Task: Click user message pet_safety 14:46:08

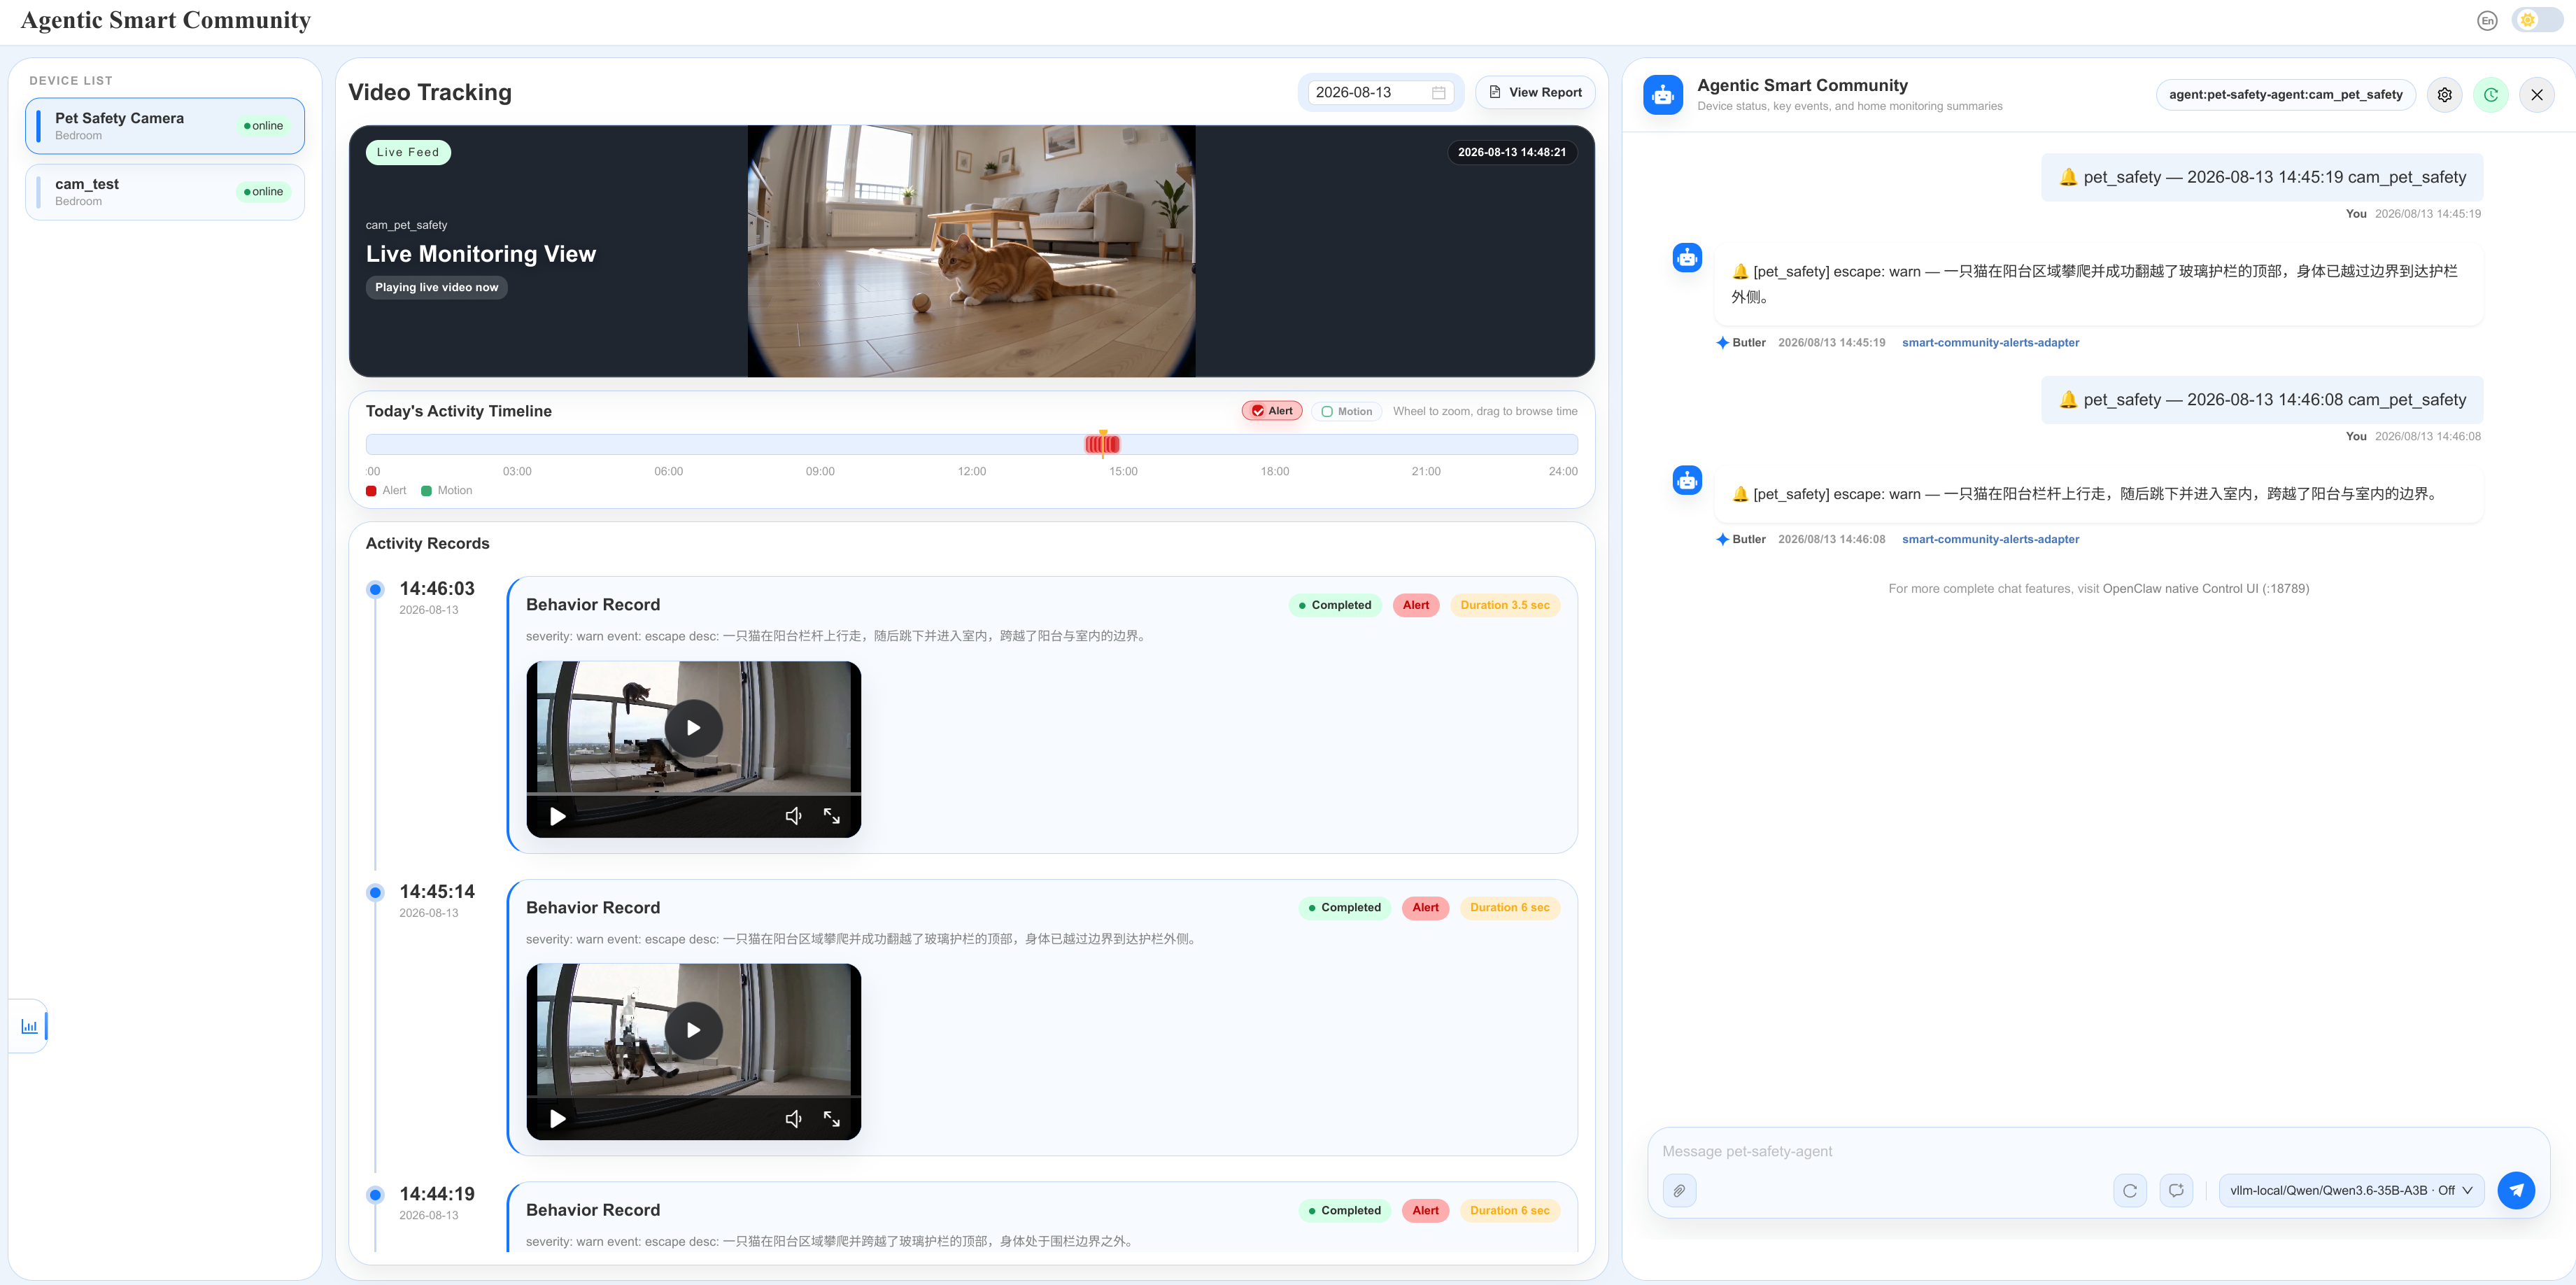Action: pos(2262,400)
